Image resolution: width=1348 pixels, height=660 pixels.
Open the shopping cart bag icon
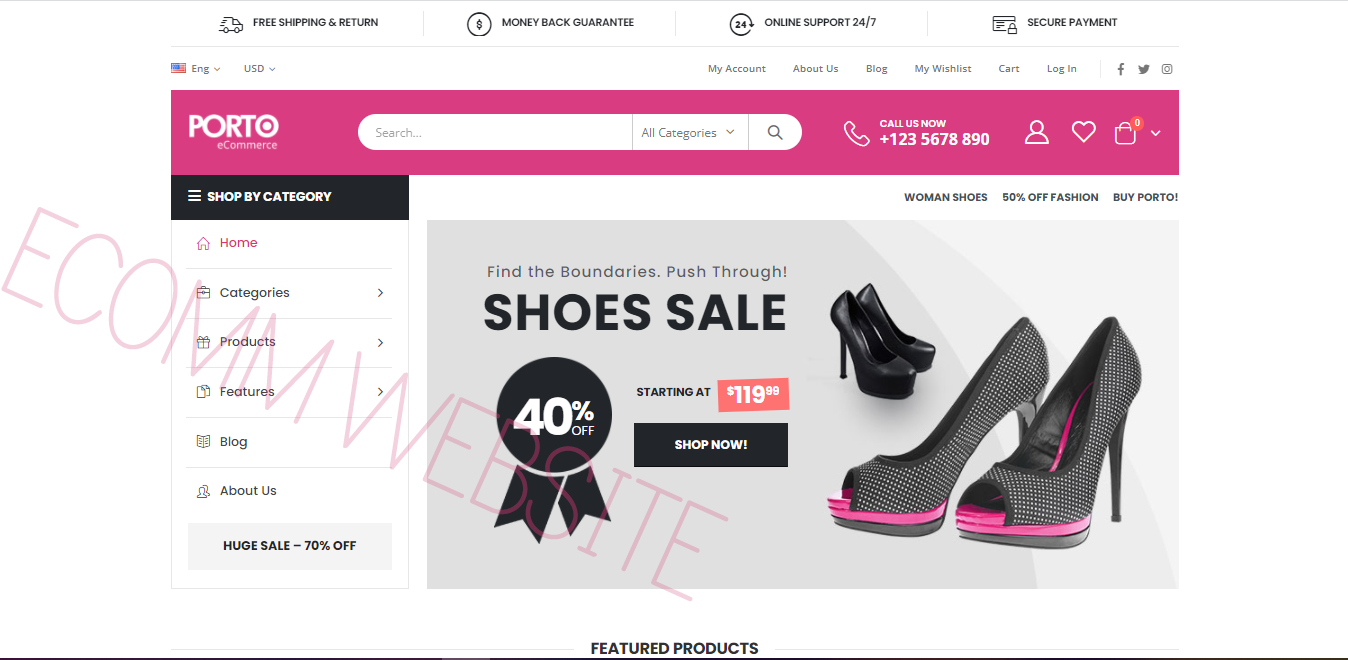click(x=1126, y=132)
